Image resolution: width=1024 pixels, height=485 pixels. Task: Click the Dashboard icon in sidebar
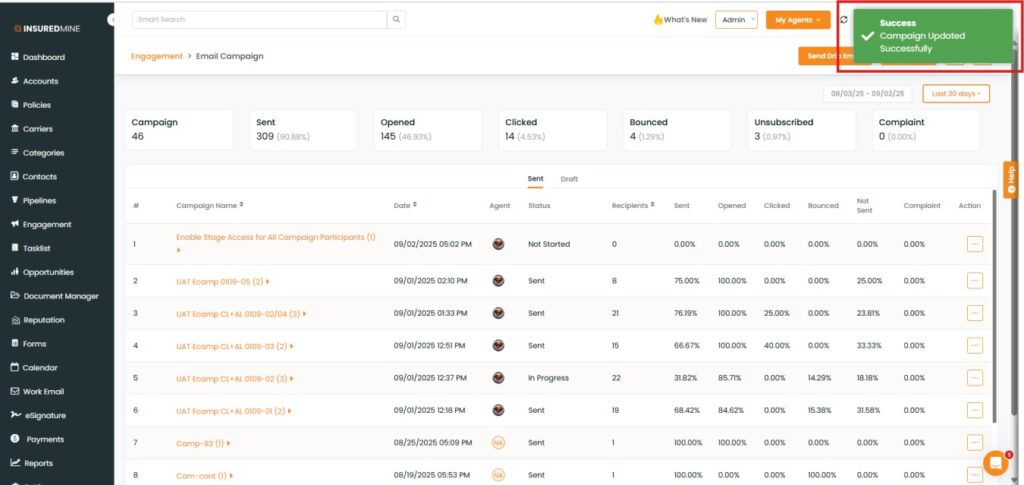15,57
